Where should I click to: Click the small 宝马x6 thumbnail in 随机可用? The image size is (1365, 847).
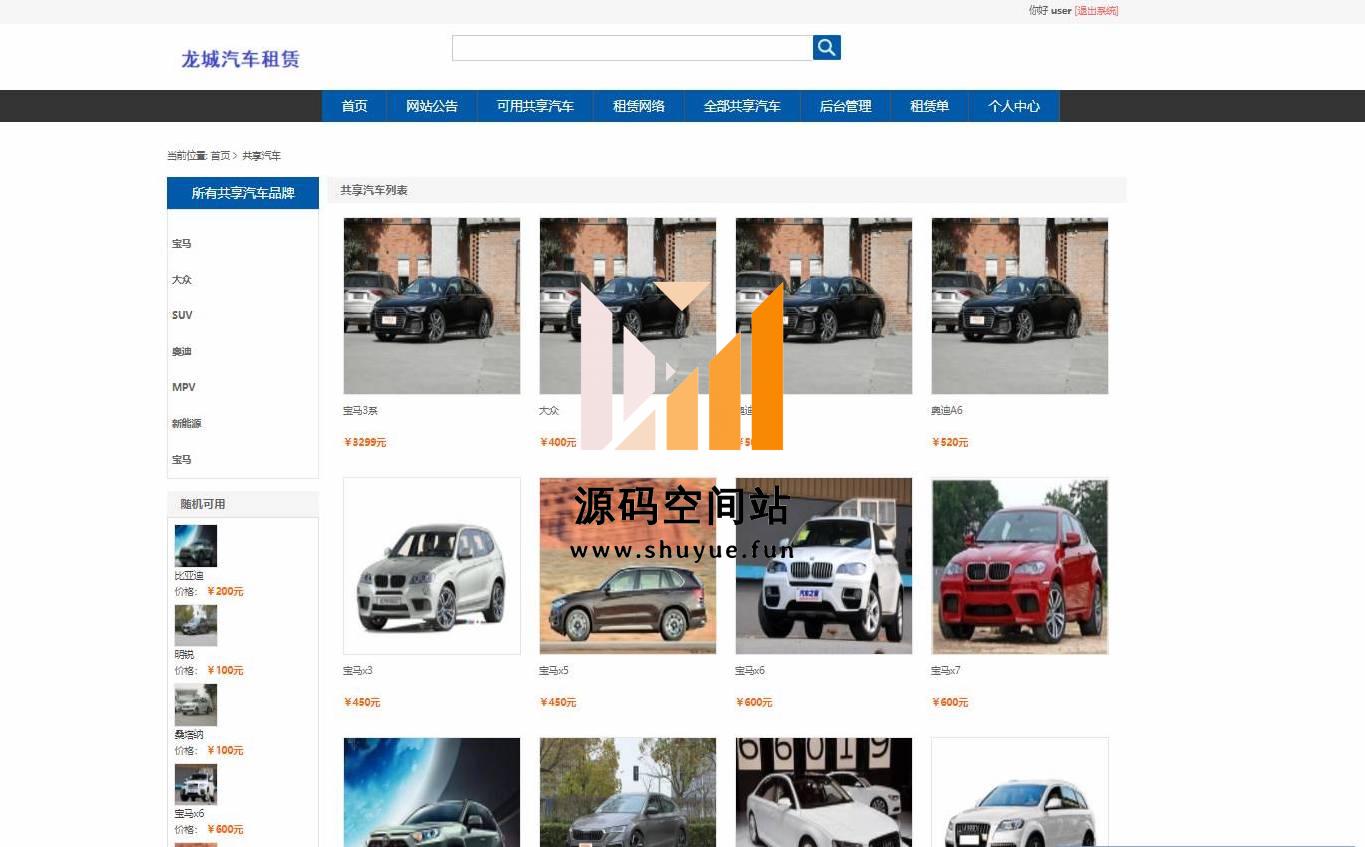(196, 784)
